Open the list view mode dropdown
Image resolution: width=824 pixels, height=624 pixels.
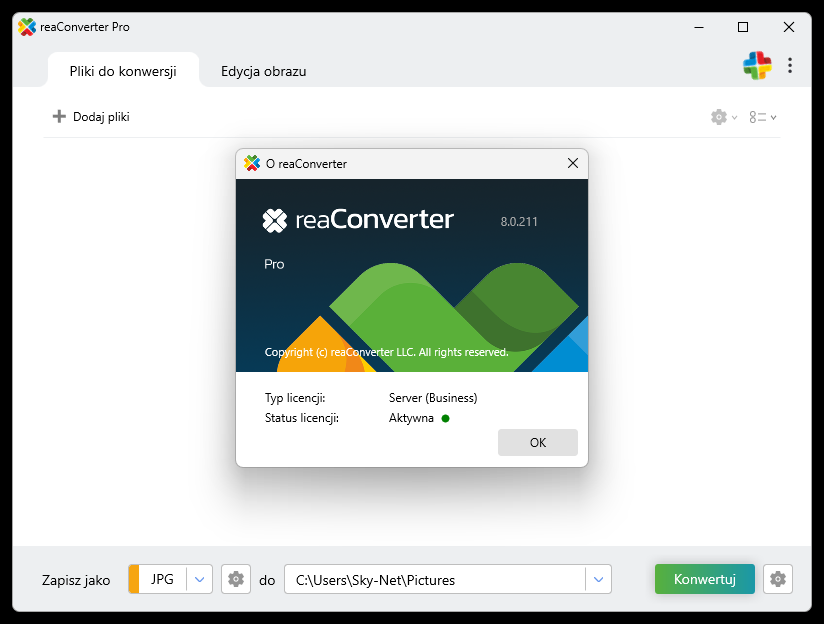pos(763,117)
